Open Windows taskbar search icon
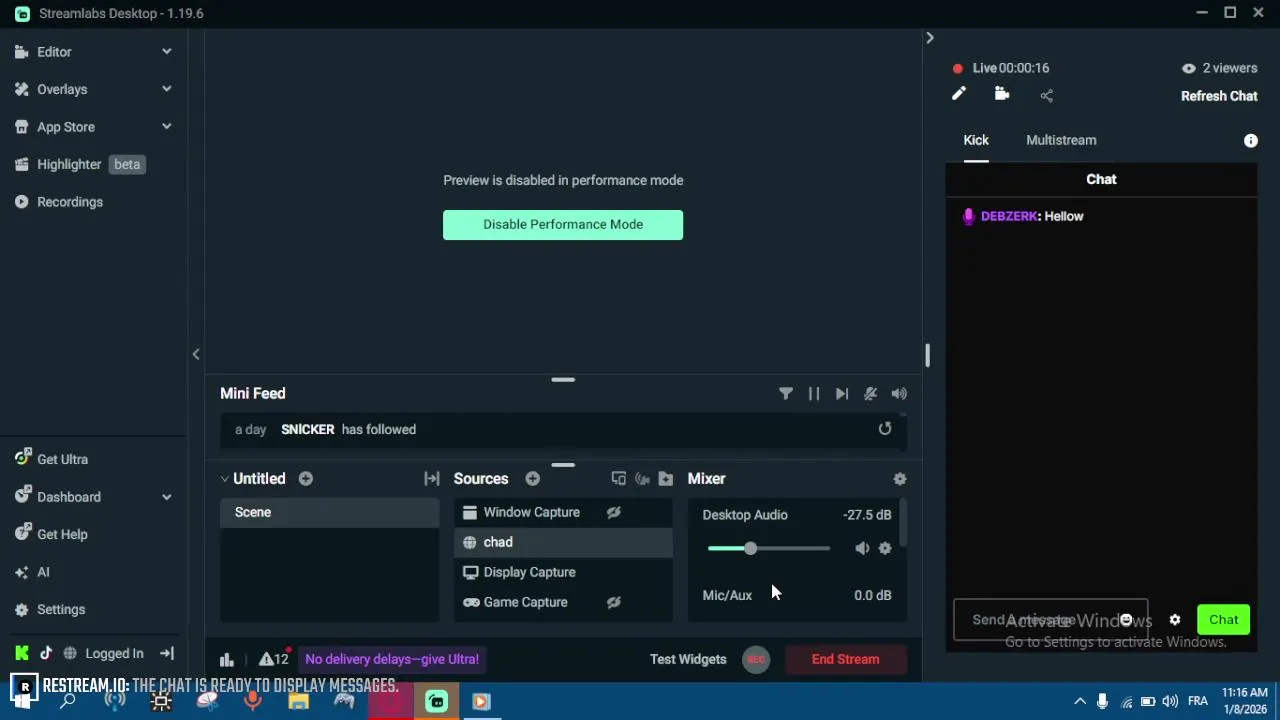The image size is (1280, 720). pyautogui.click(x=68, y=701)
